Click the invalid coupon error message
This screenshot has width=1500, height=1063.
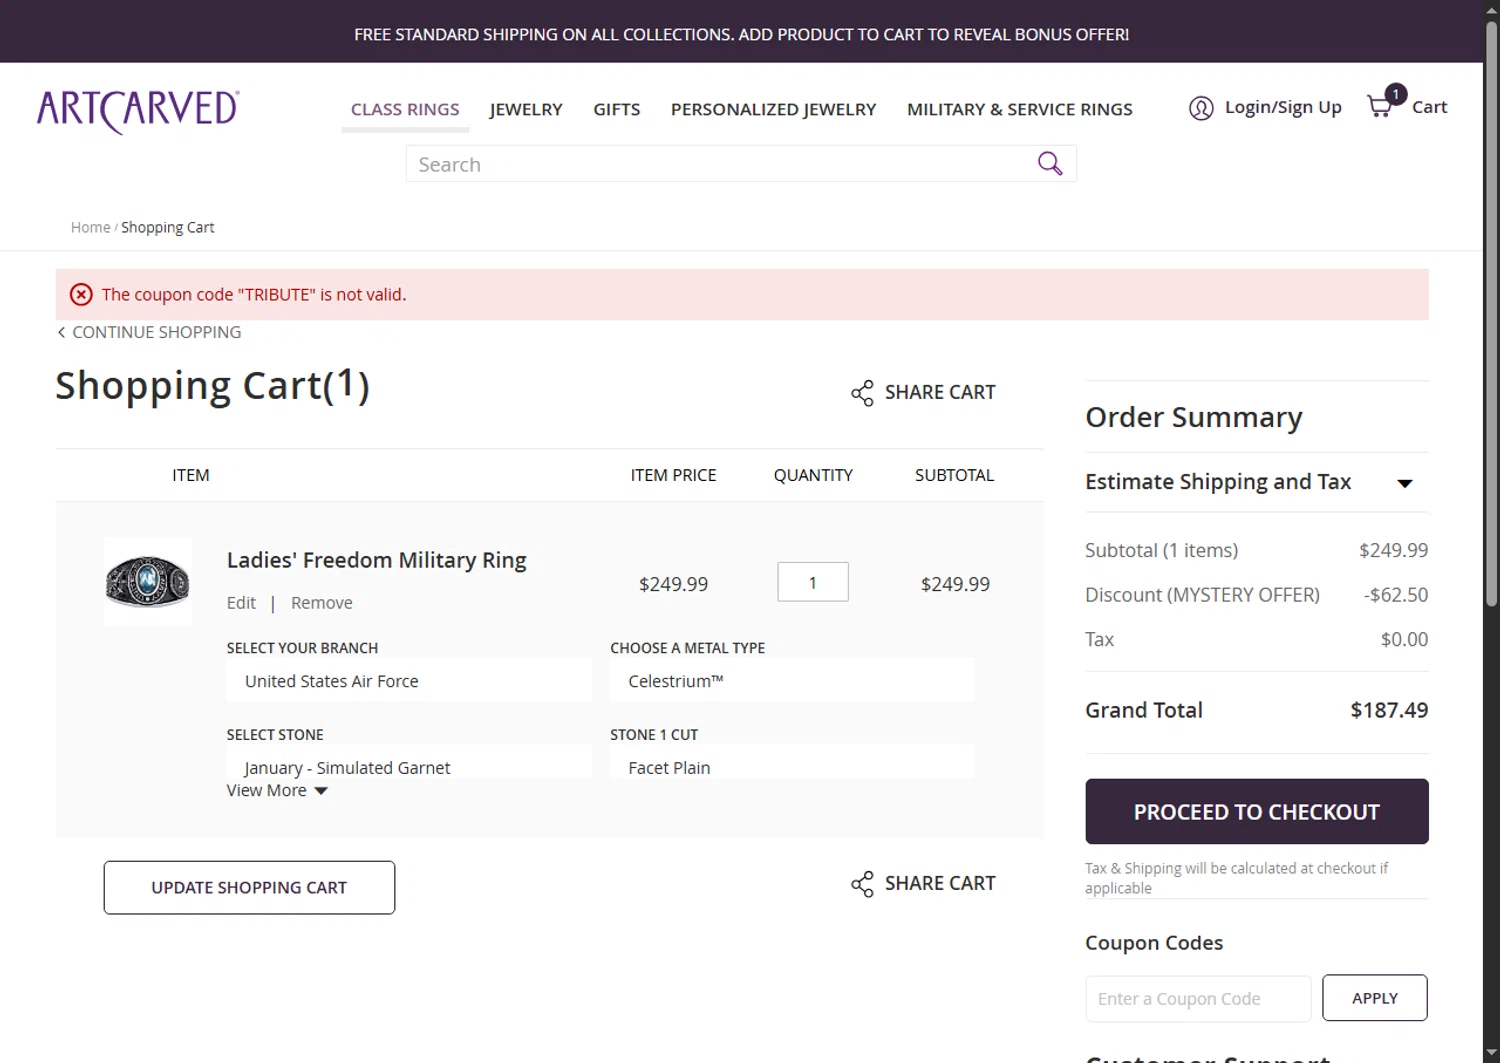254,295
